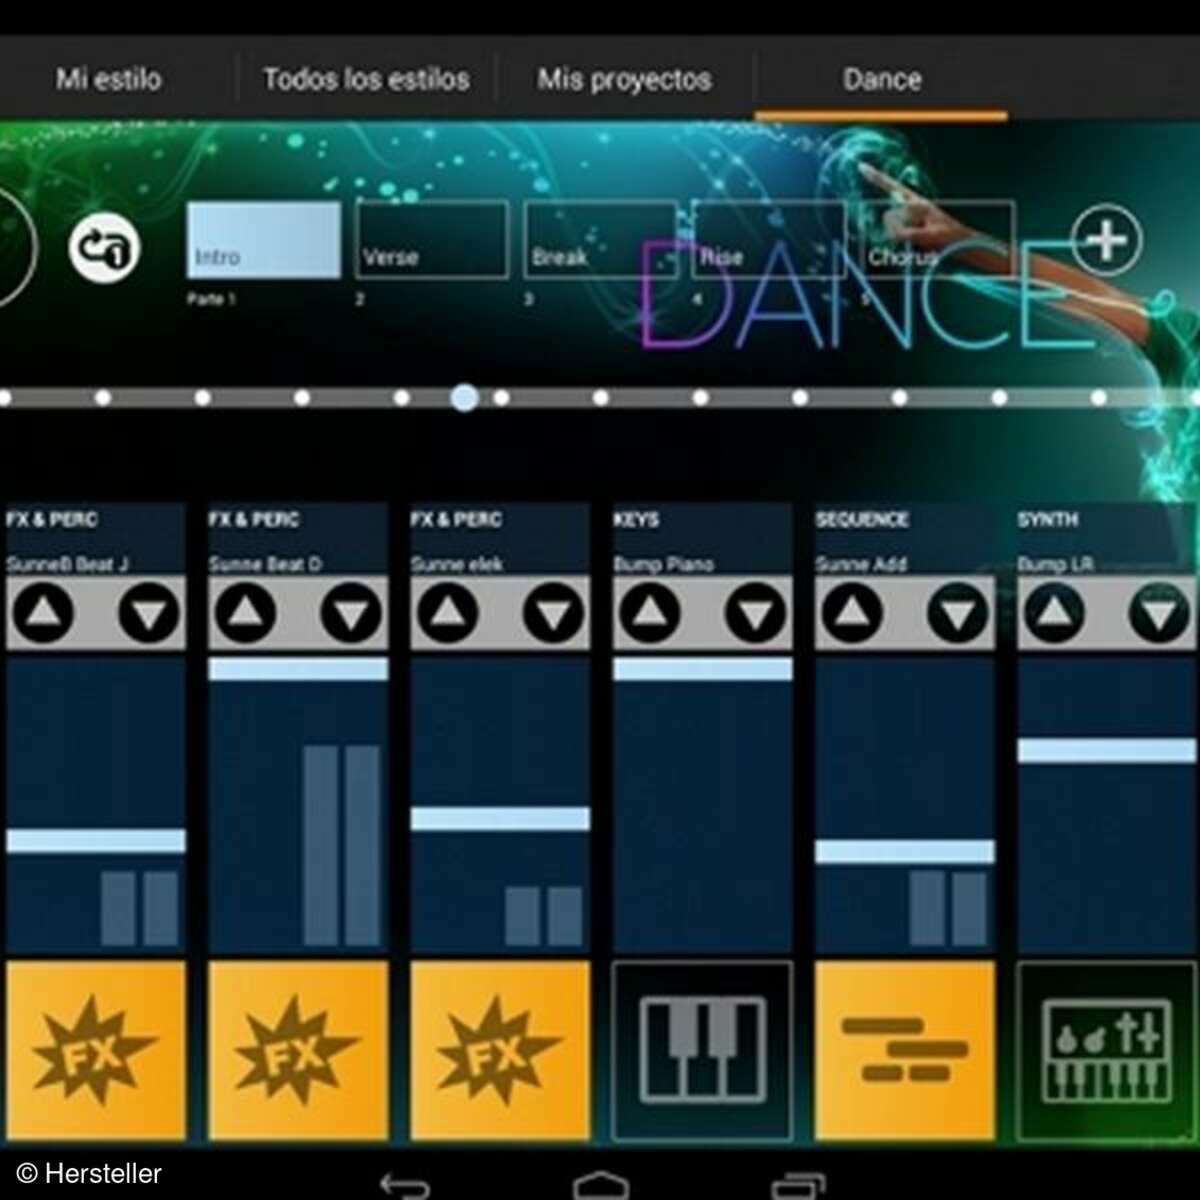
Task: Tap the Sunne elek FX pad
Action: (500, 1050)
